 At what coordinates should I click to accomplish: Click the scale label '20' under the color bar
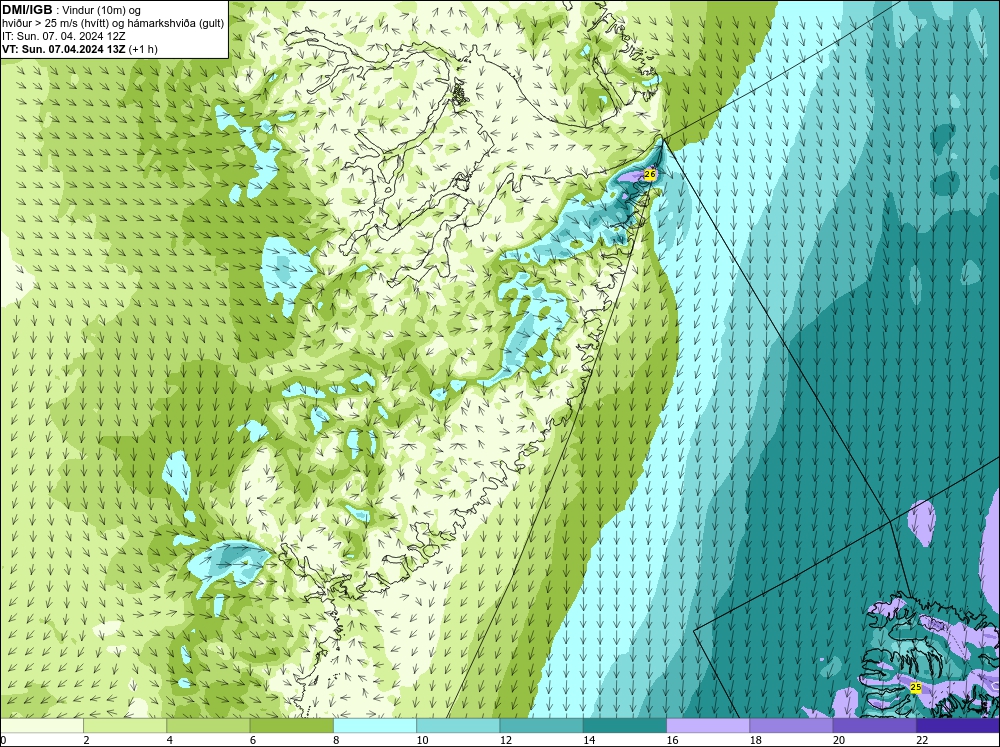[839, 740]
